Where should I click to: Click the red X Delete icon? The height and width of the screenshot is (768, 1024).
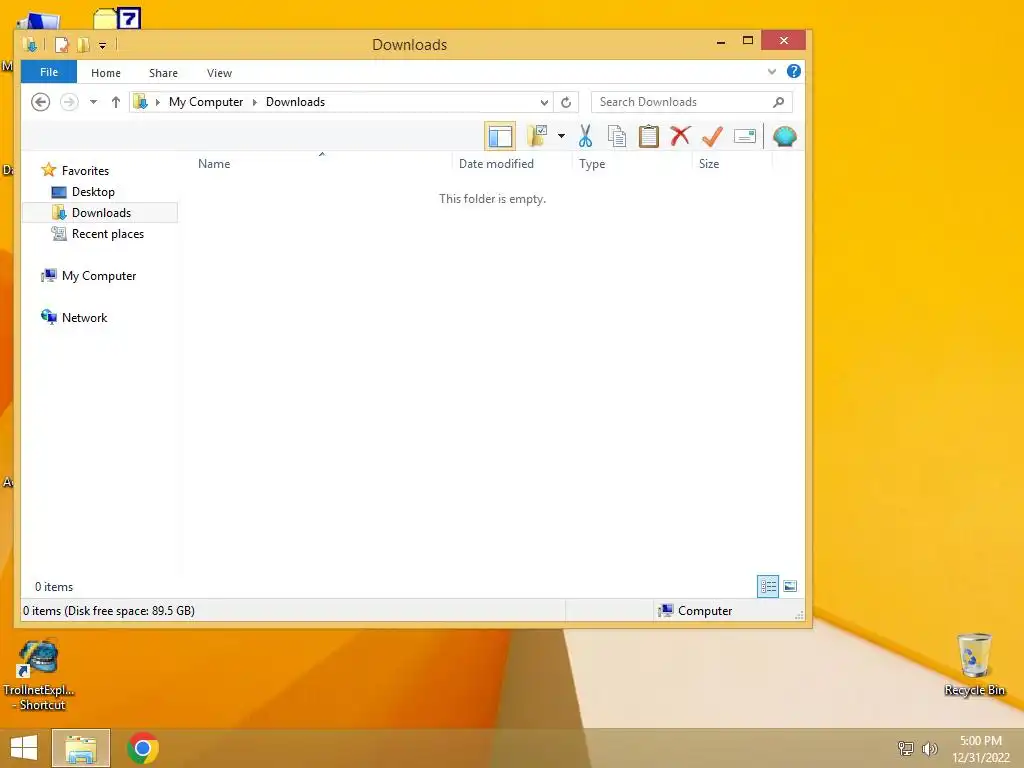[680, 136]
